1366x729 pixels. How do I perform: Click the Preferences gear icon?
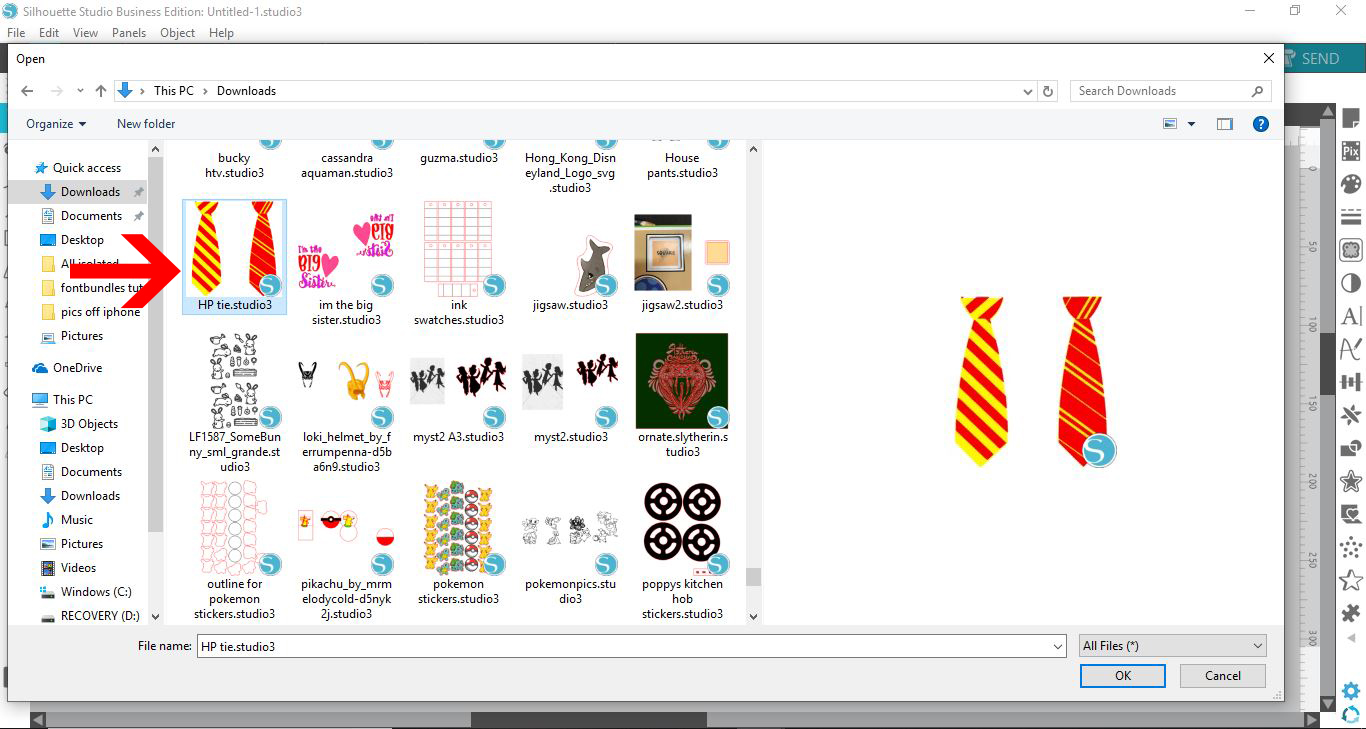1351,691
